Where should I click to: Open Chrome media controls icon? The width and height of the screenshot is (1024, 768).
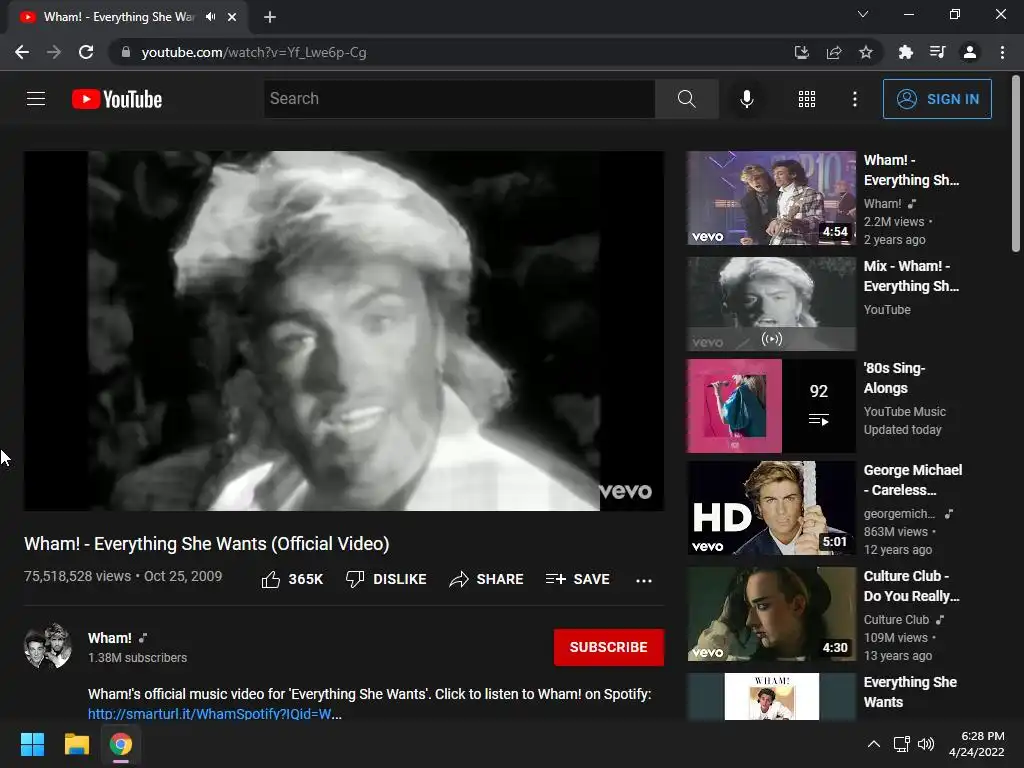click(937, 52)
